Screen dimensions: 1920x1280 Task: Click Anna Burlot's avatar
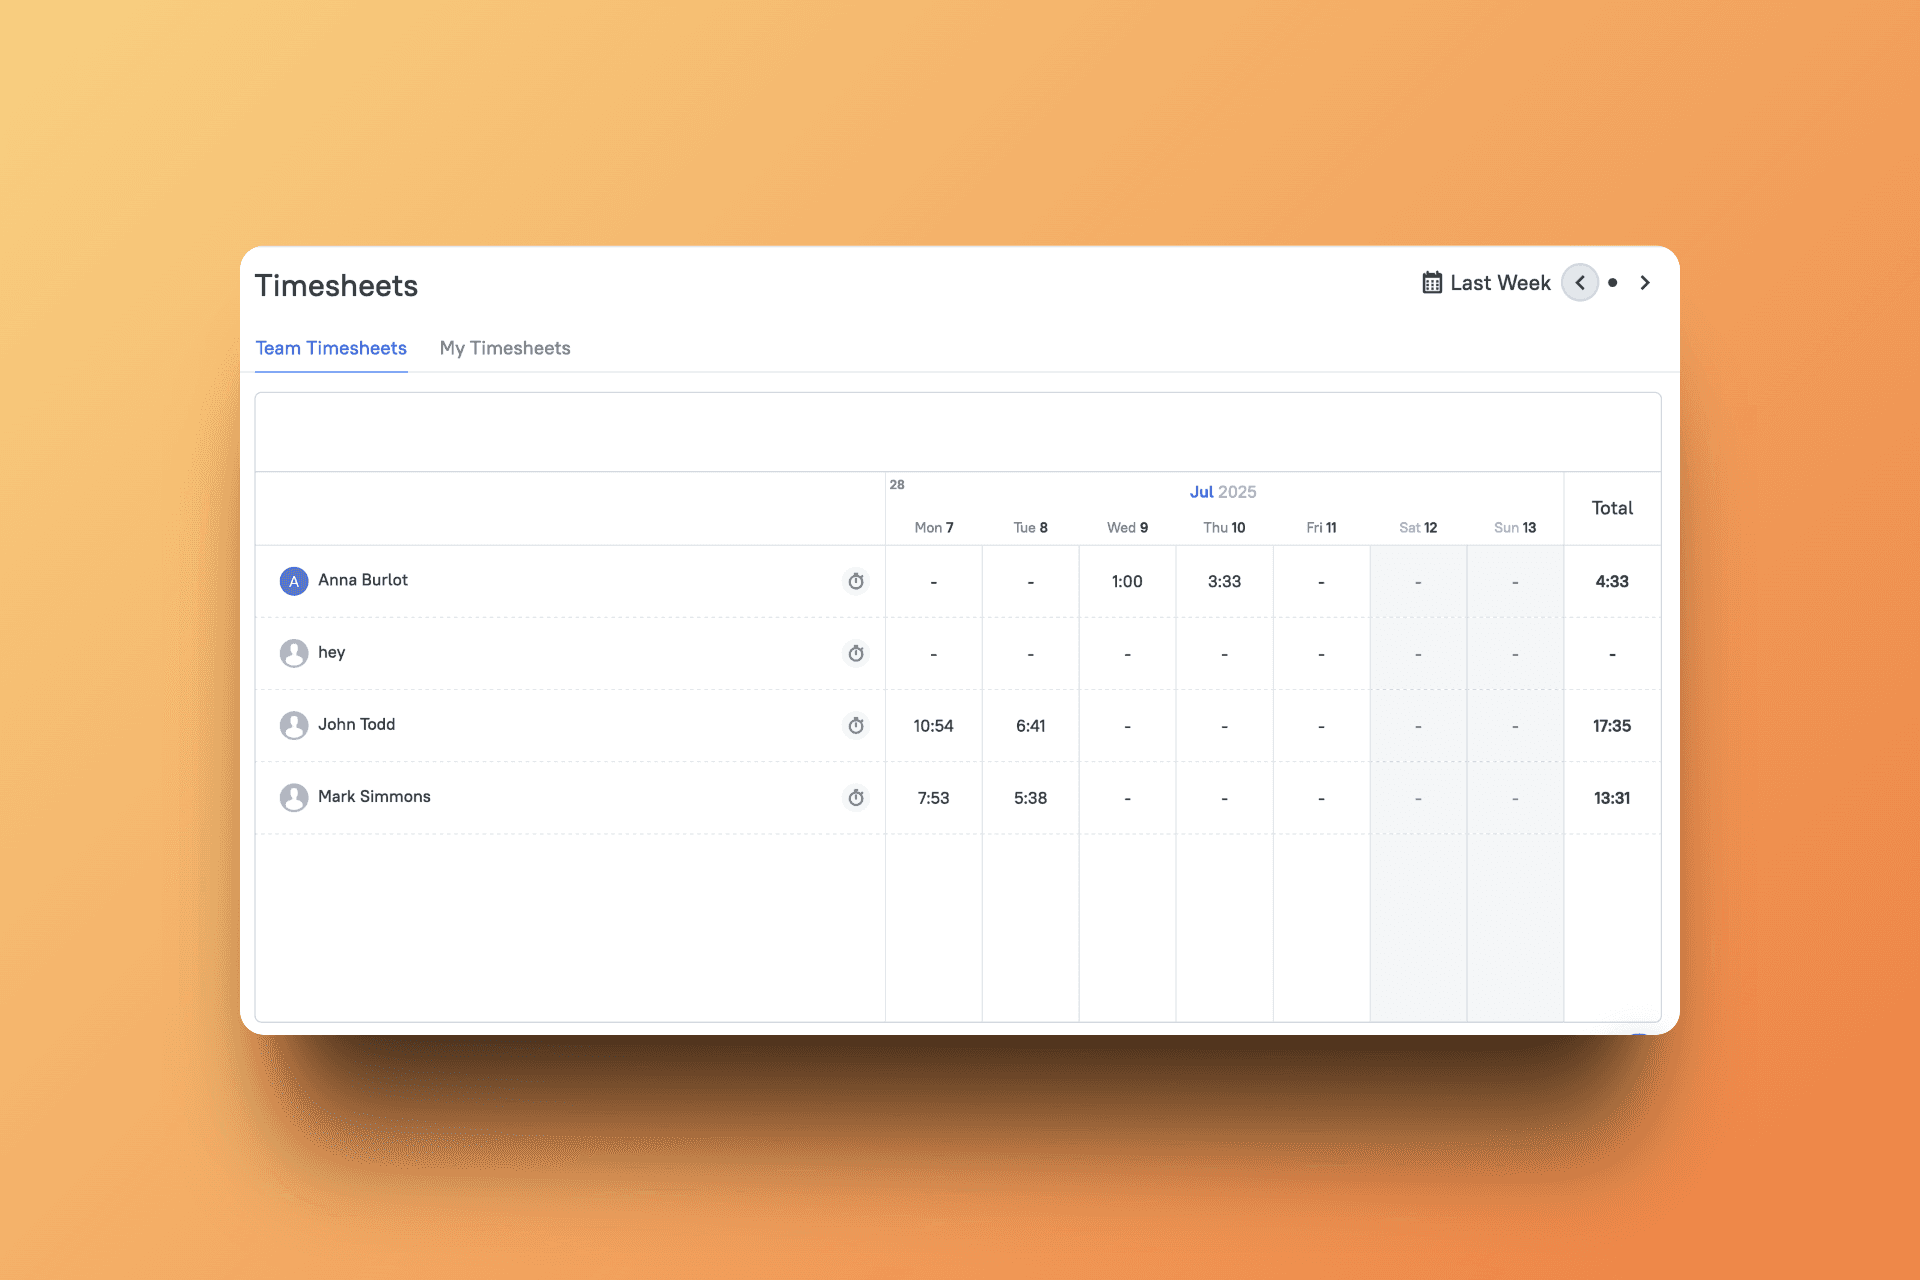(293, 581)
